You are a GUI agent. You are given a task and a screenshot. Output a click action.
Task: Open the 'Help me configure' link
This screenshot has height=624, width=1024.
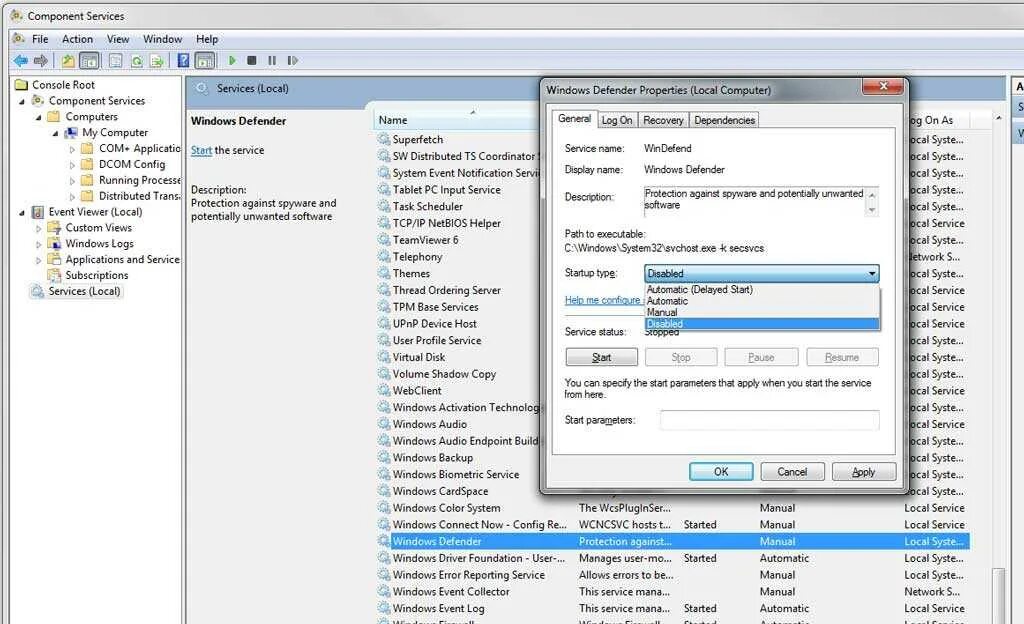coord(602,300)
